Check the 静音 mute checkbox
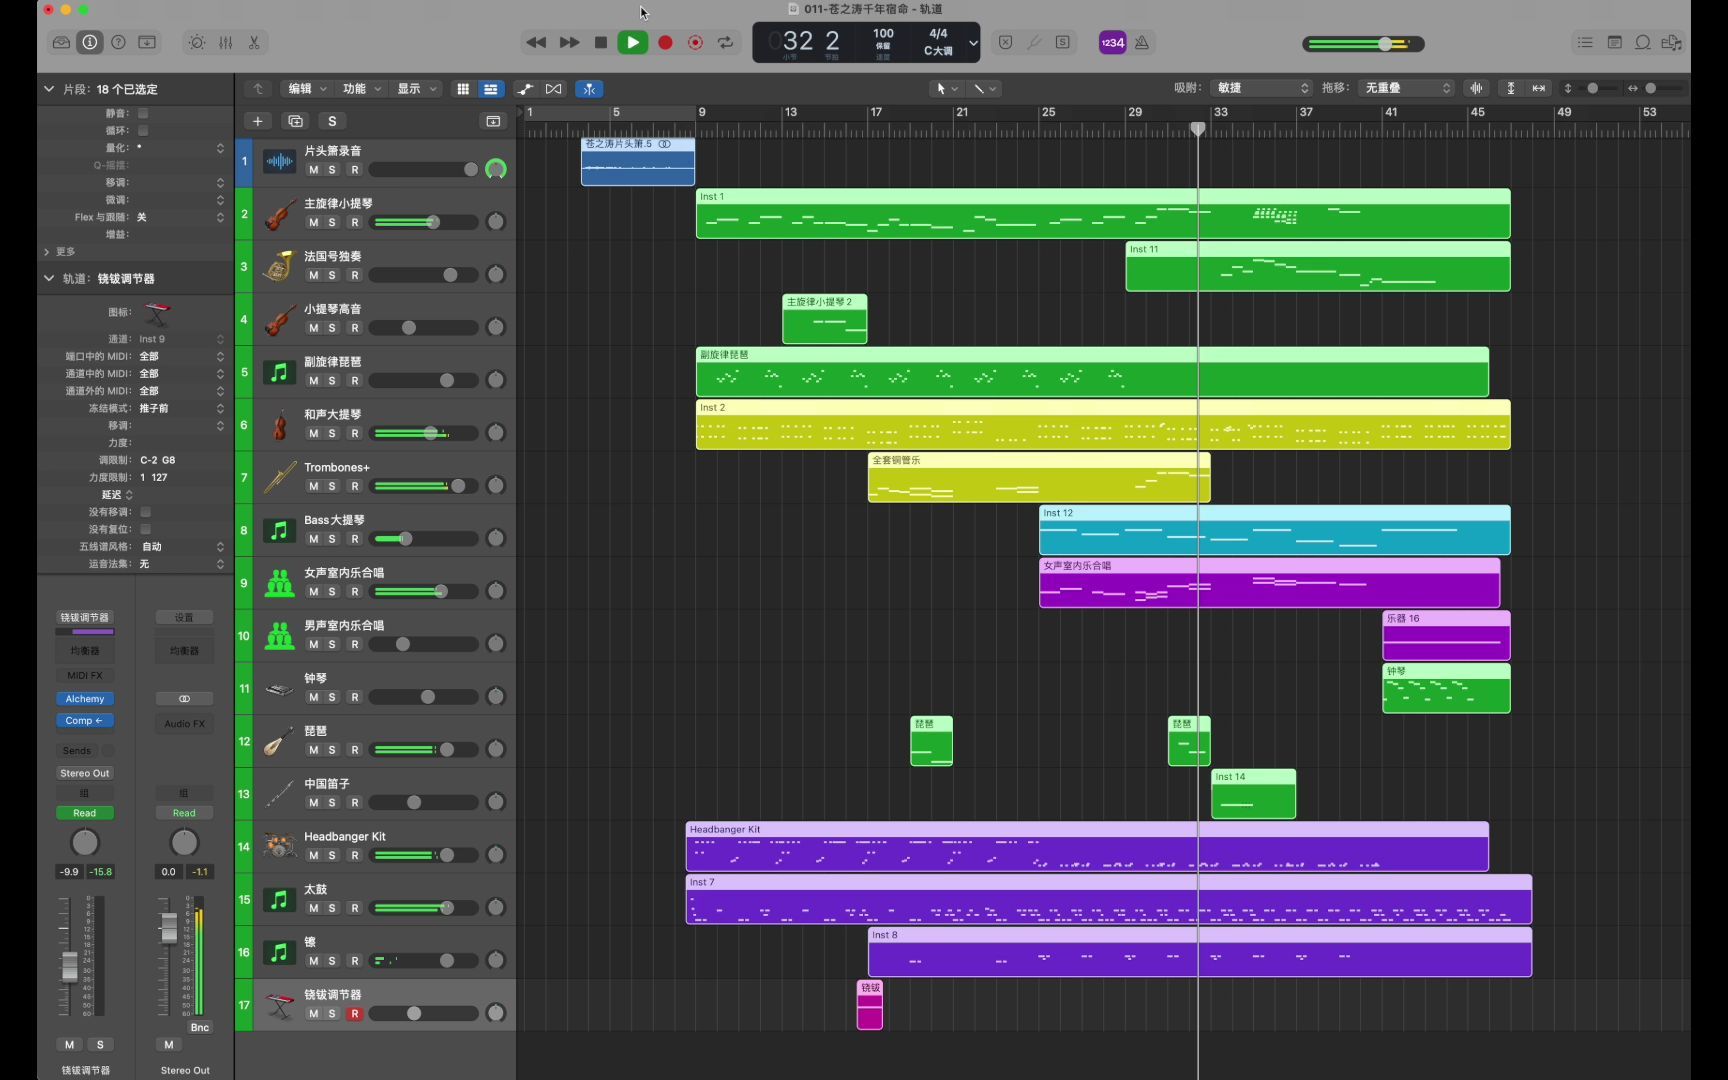Viewport: 1728px width, 1080px height. [x=143, y=113]
